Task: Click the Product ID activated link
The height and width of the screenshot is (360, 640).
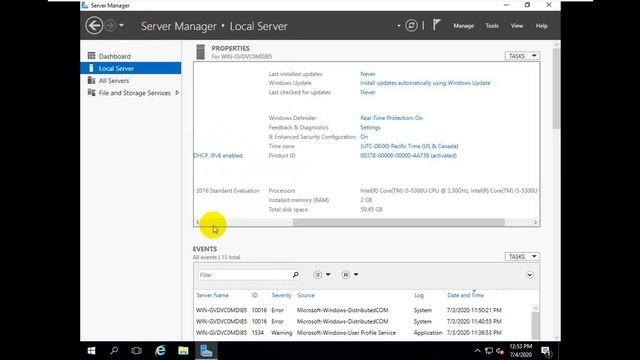Action: 408,156
